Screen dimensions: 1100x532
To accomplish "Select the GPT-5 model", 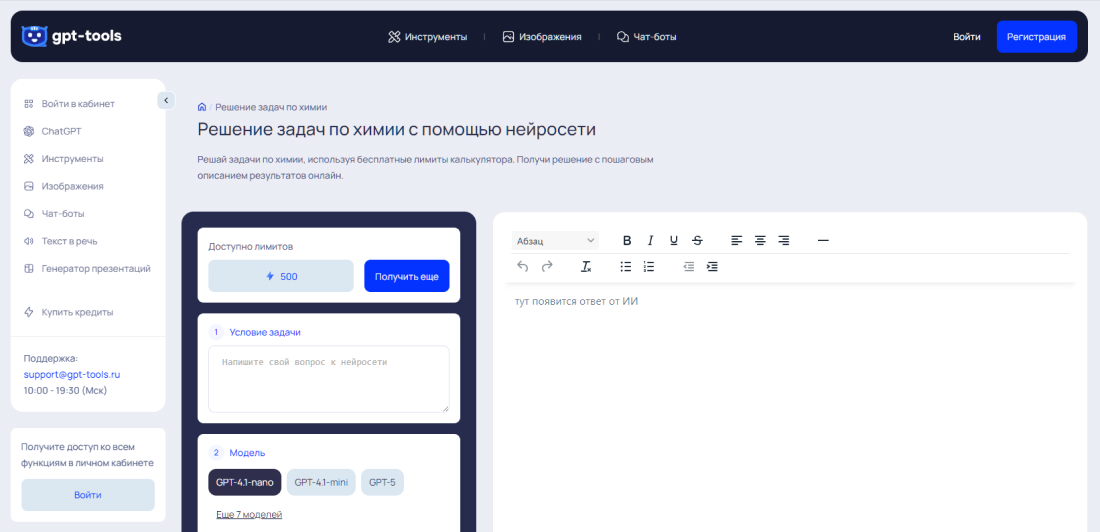I will 382,482.
